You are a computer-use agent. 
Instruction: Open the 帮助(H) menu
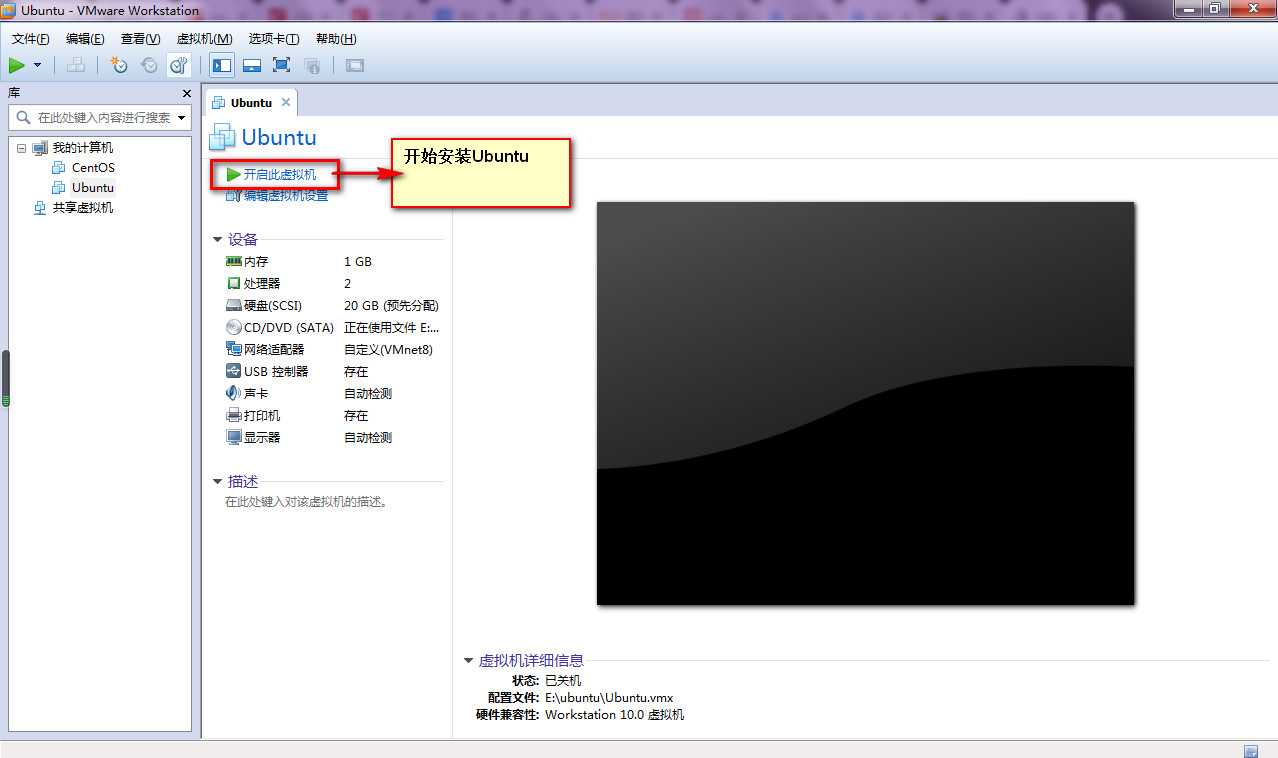[336, 39]
